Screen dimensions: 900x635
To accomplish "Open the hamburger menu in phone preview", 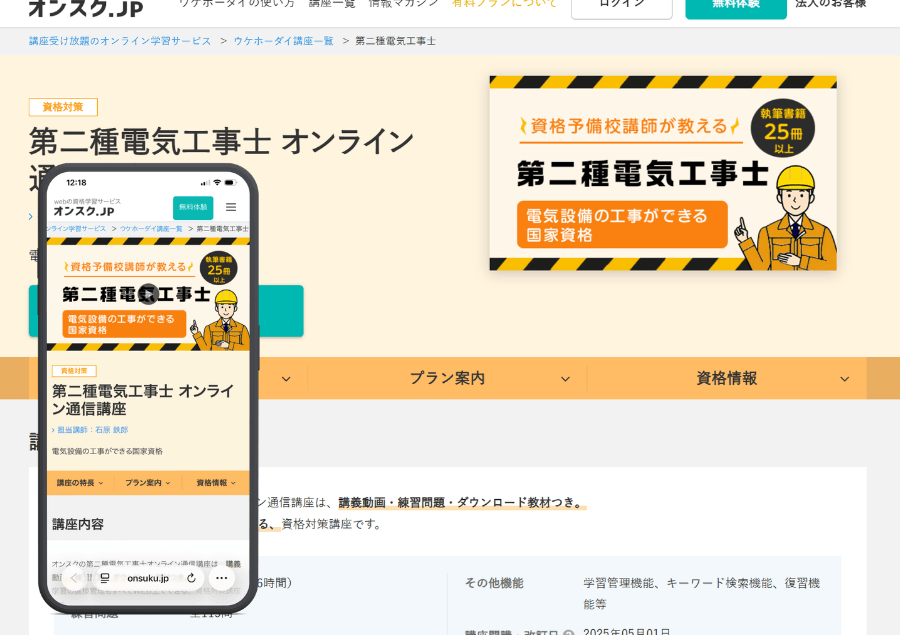I will (x=231, y=207).
